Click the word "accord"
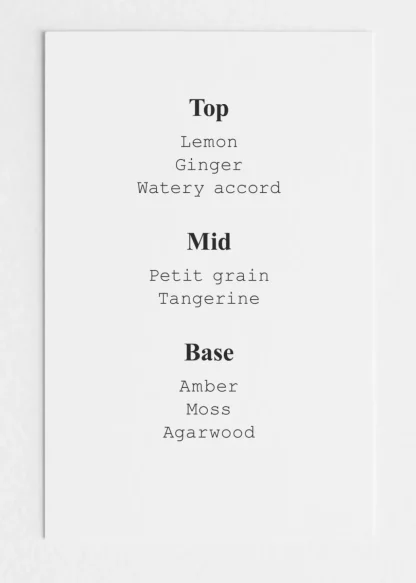 (x=248, y=188)
